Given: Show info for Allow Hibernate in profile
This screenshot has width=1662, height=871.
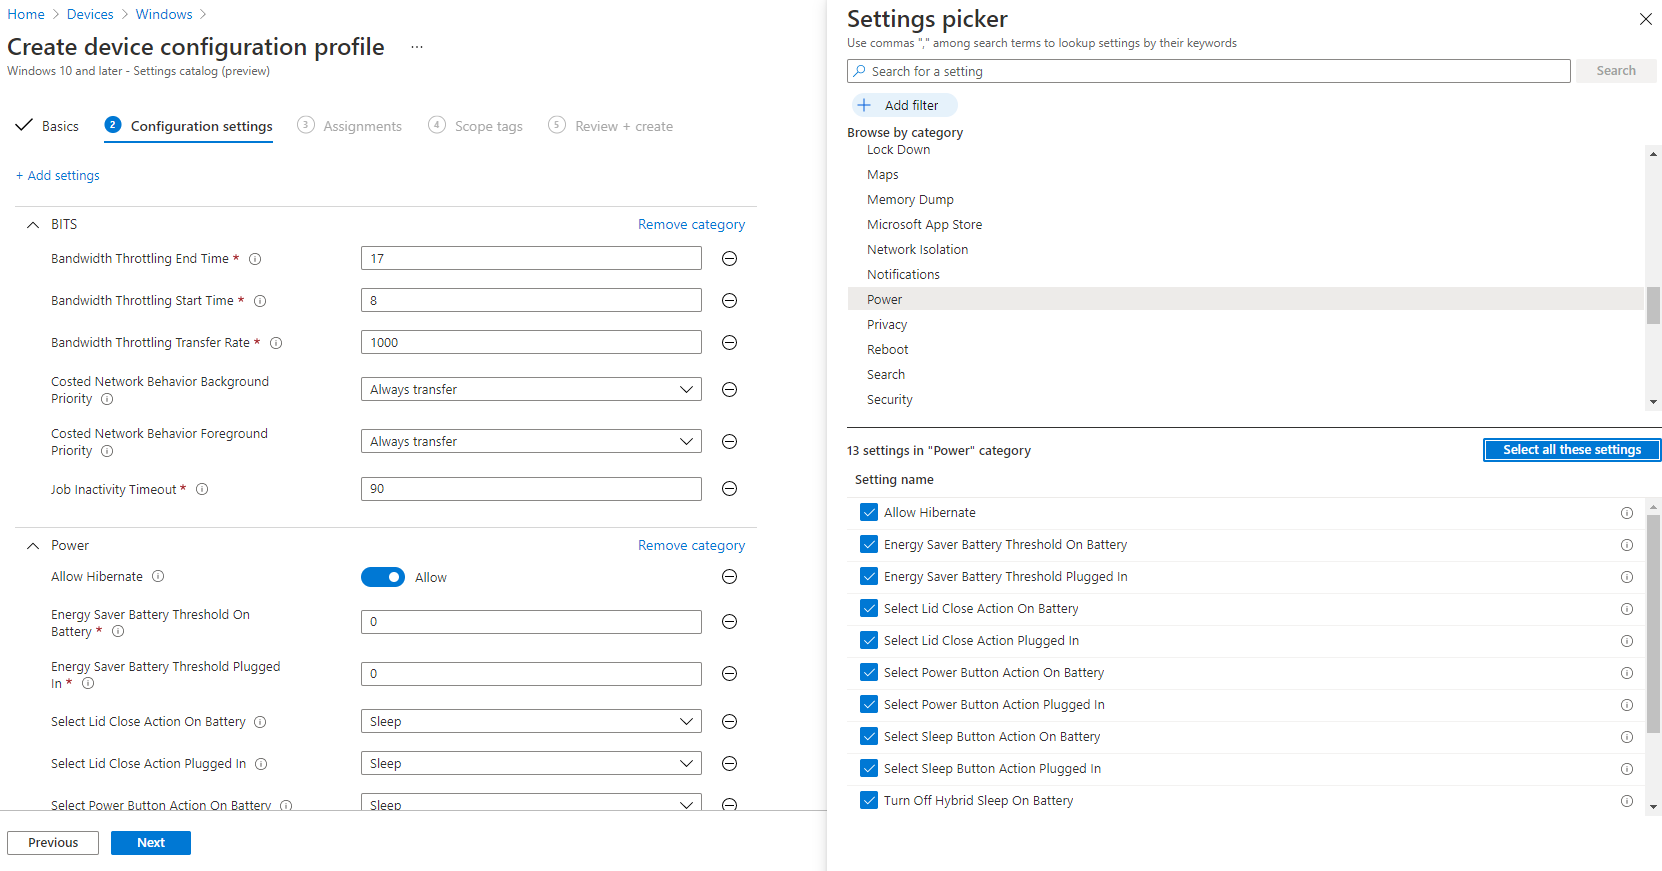Looking at the screenshot, I should (x=158, y=577).
